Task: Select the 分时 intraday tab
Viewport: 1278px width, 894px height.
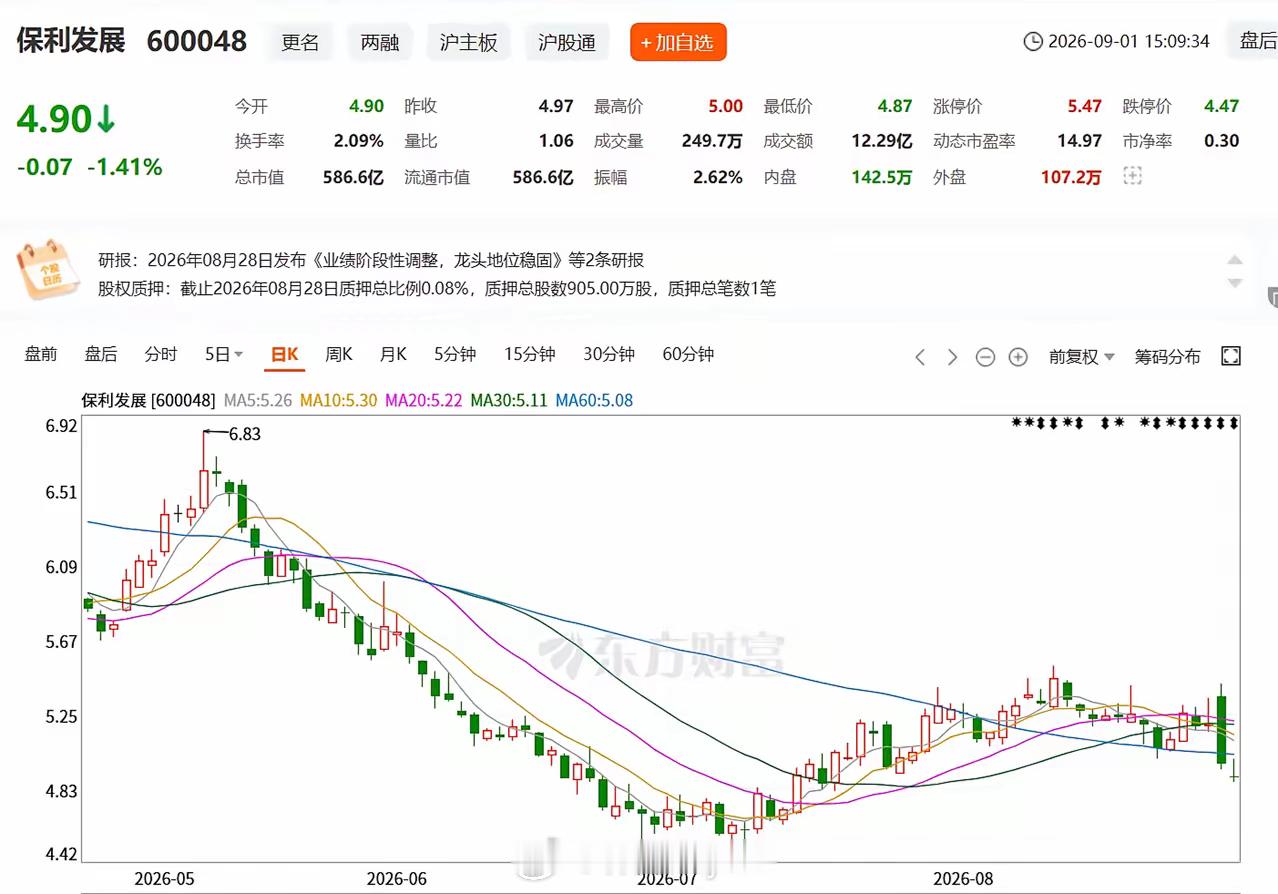Action: pyautogui.click(x=161, y=354)
